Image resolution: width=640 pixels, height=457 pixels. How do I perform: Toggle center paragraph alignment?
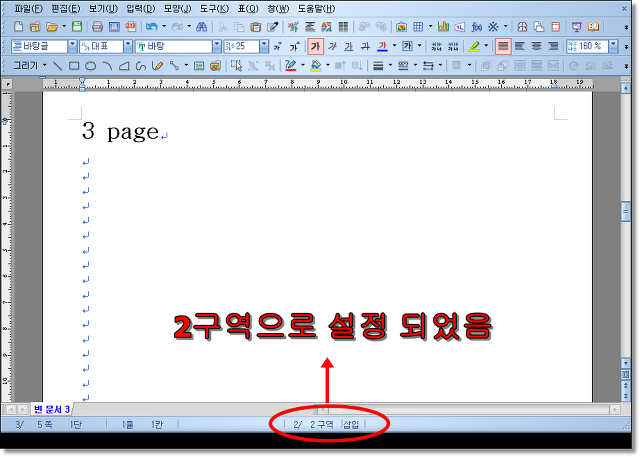(536, 47)
